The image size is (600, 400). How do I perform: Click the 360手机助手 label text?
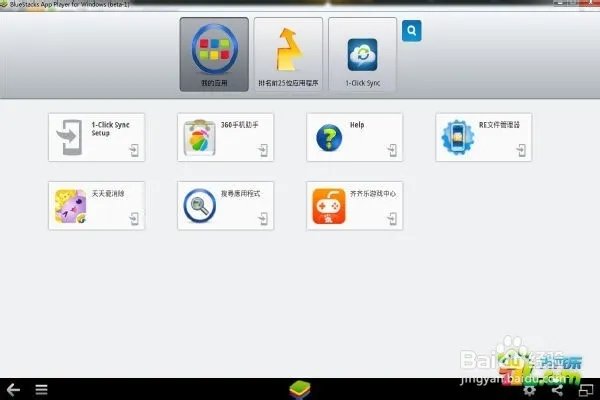coord(240,125)
